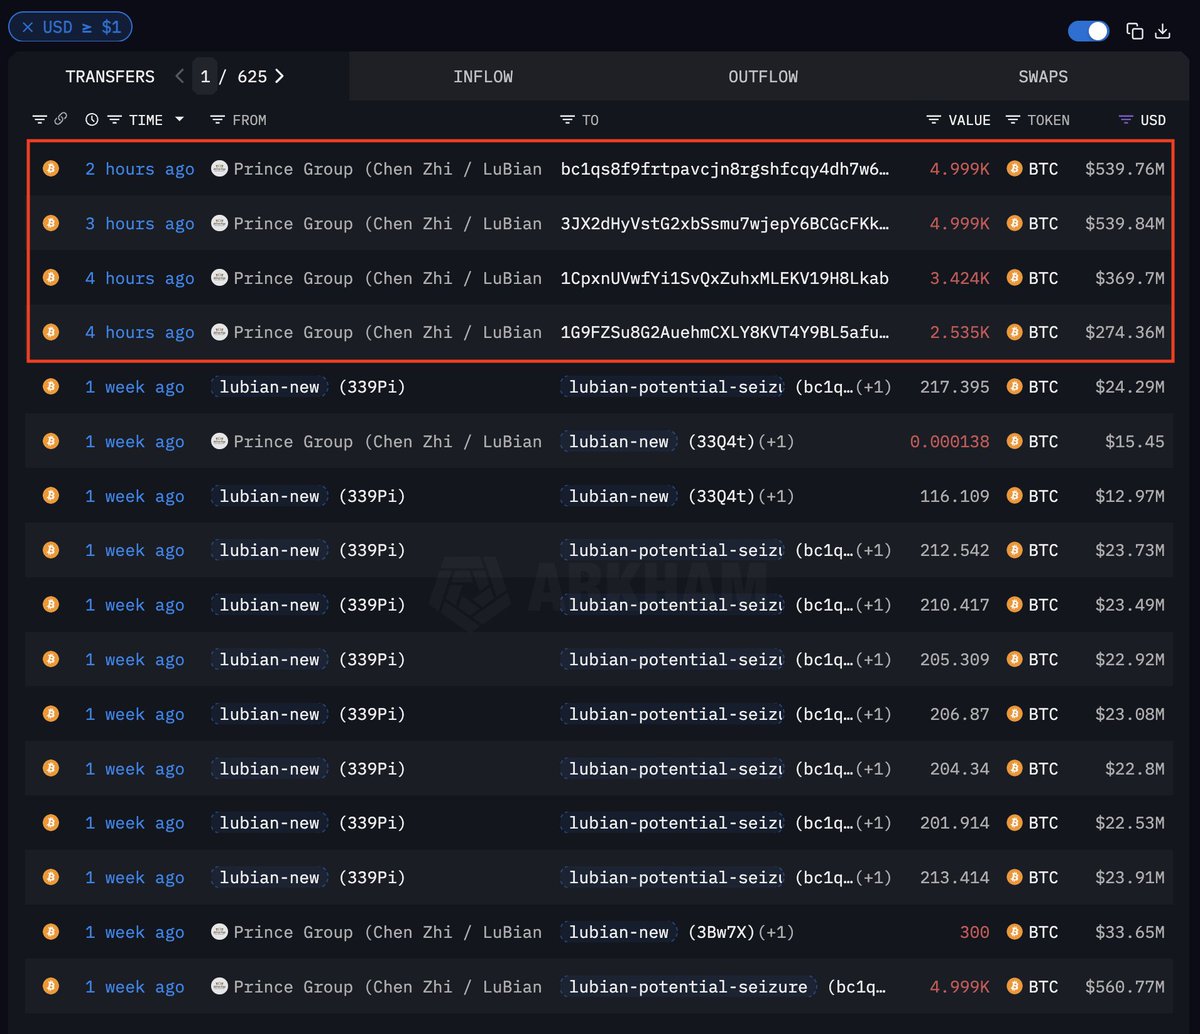Toggle the blue switch at top right
This screenshot has height=1034, width=1200.
tap(1088, 31)
